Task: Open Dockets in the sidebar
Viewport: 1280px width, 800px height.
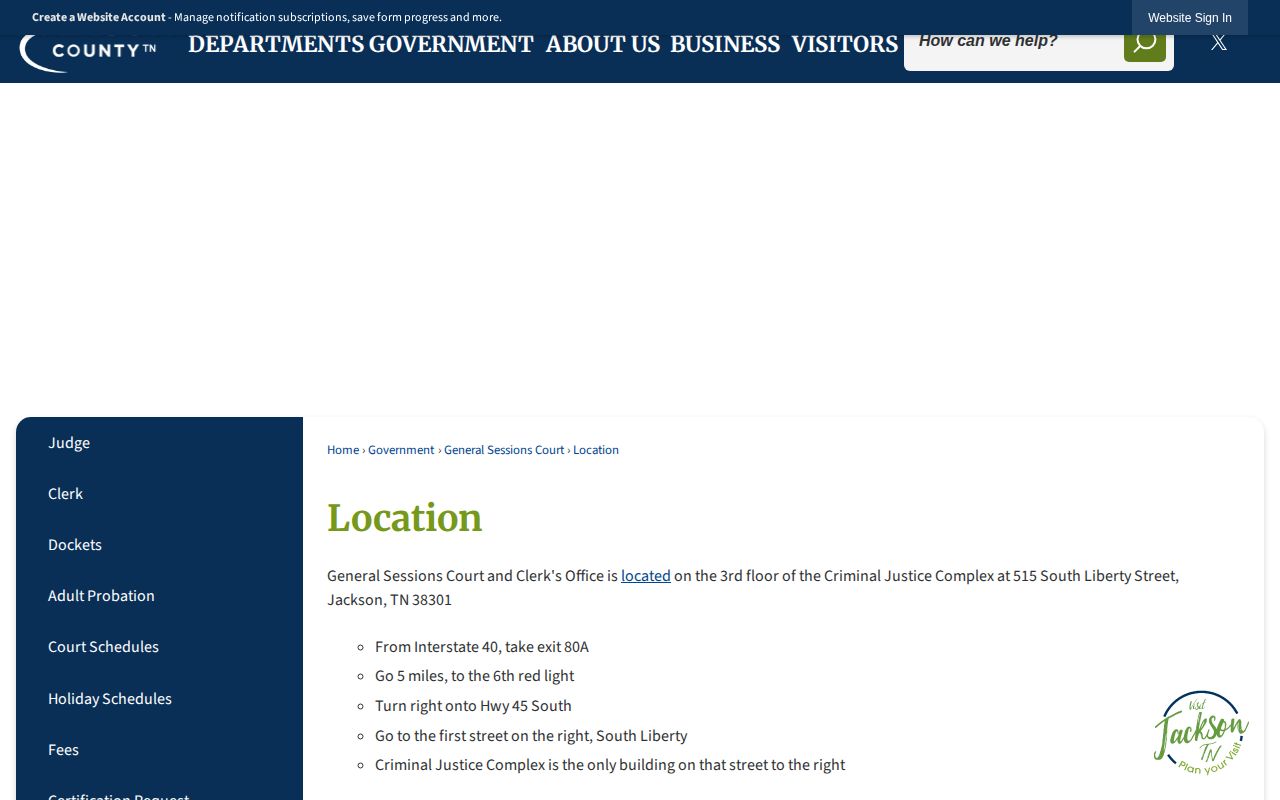Action: tap(75, 545)
